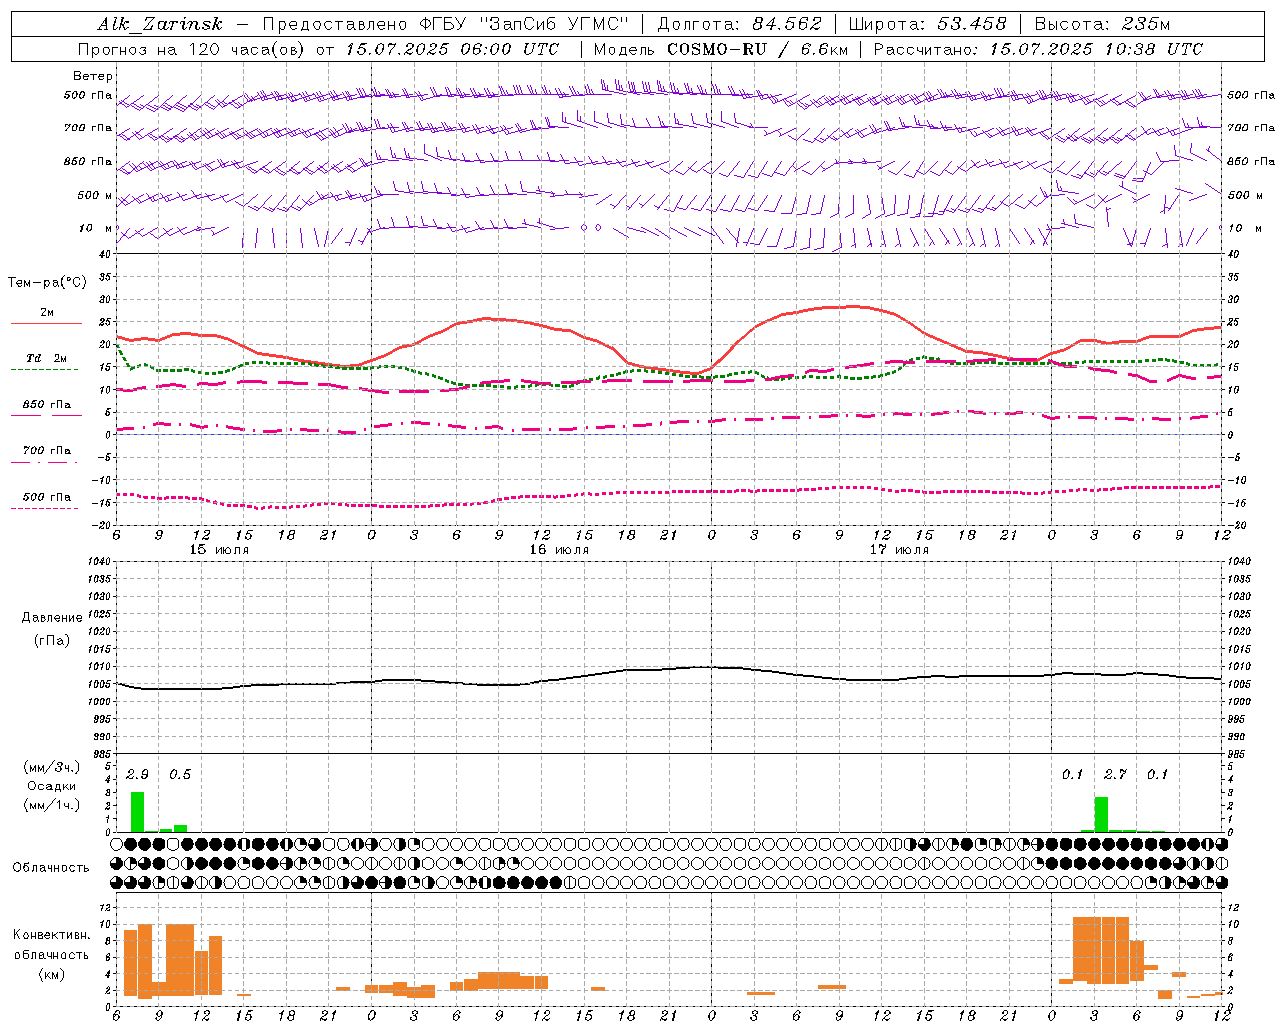Click the "16 июля" date label
Screen dimensions: 1280x1024
(x=559, y=550)
